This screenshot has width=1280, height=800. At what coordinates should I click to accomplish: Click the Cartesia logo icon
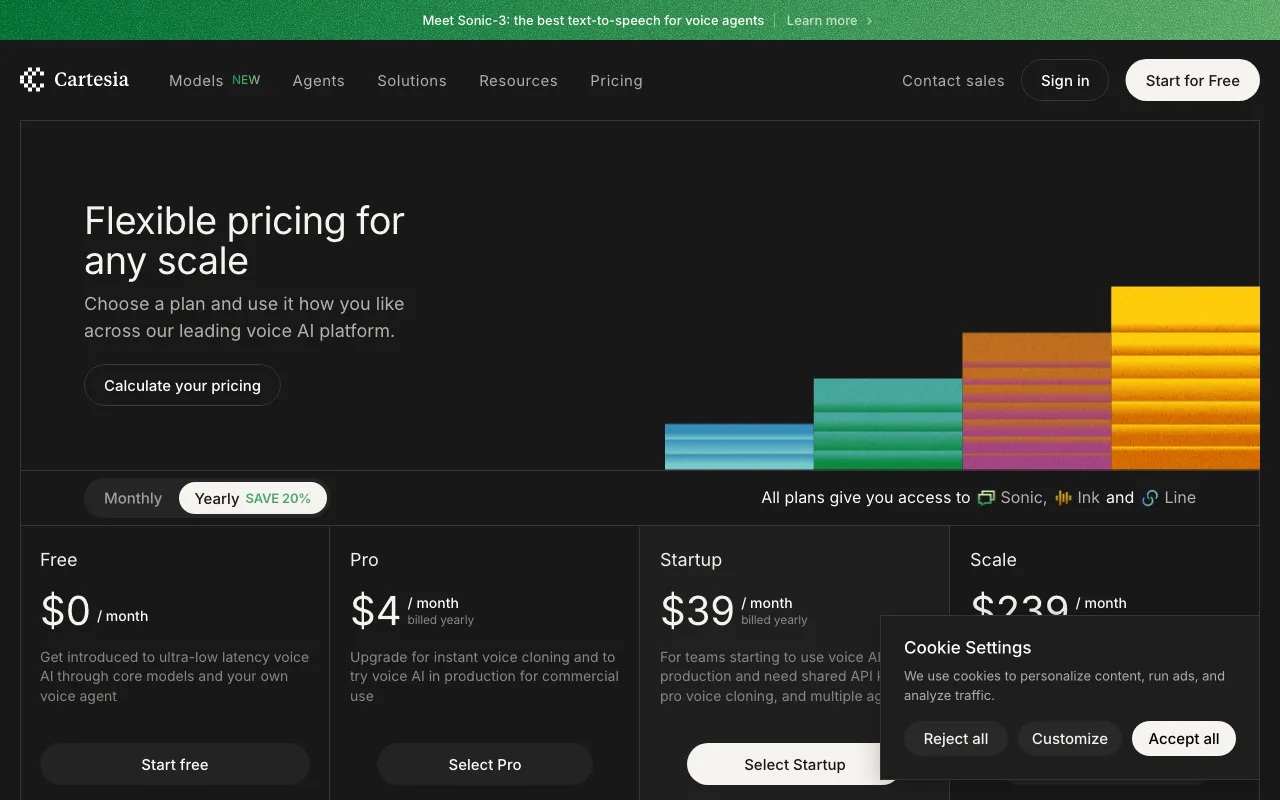32,80
